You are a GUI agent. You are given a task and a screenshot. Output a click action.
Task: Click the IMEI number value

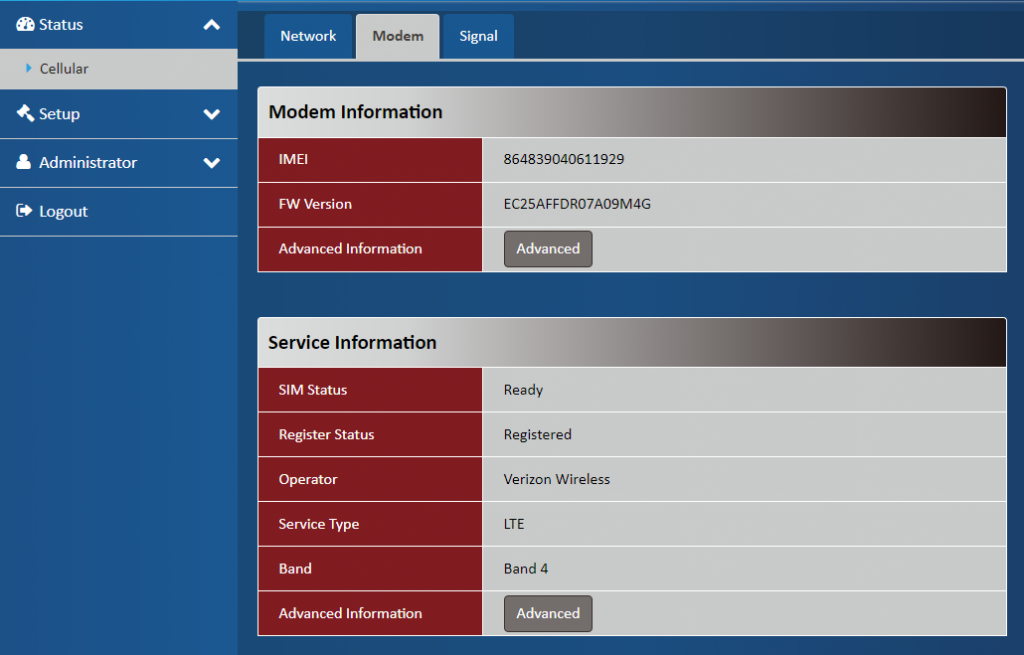(x=564, y=159)
